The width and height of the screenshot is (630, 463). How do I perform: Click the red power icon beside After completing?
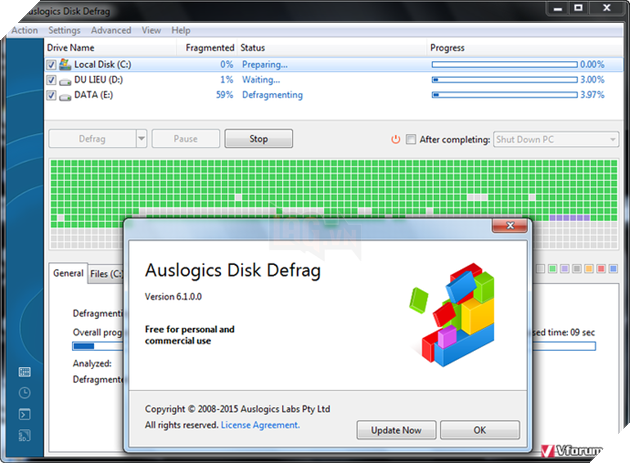(395, 139)
